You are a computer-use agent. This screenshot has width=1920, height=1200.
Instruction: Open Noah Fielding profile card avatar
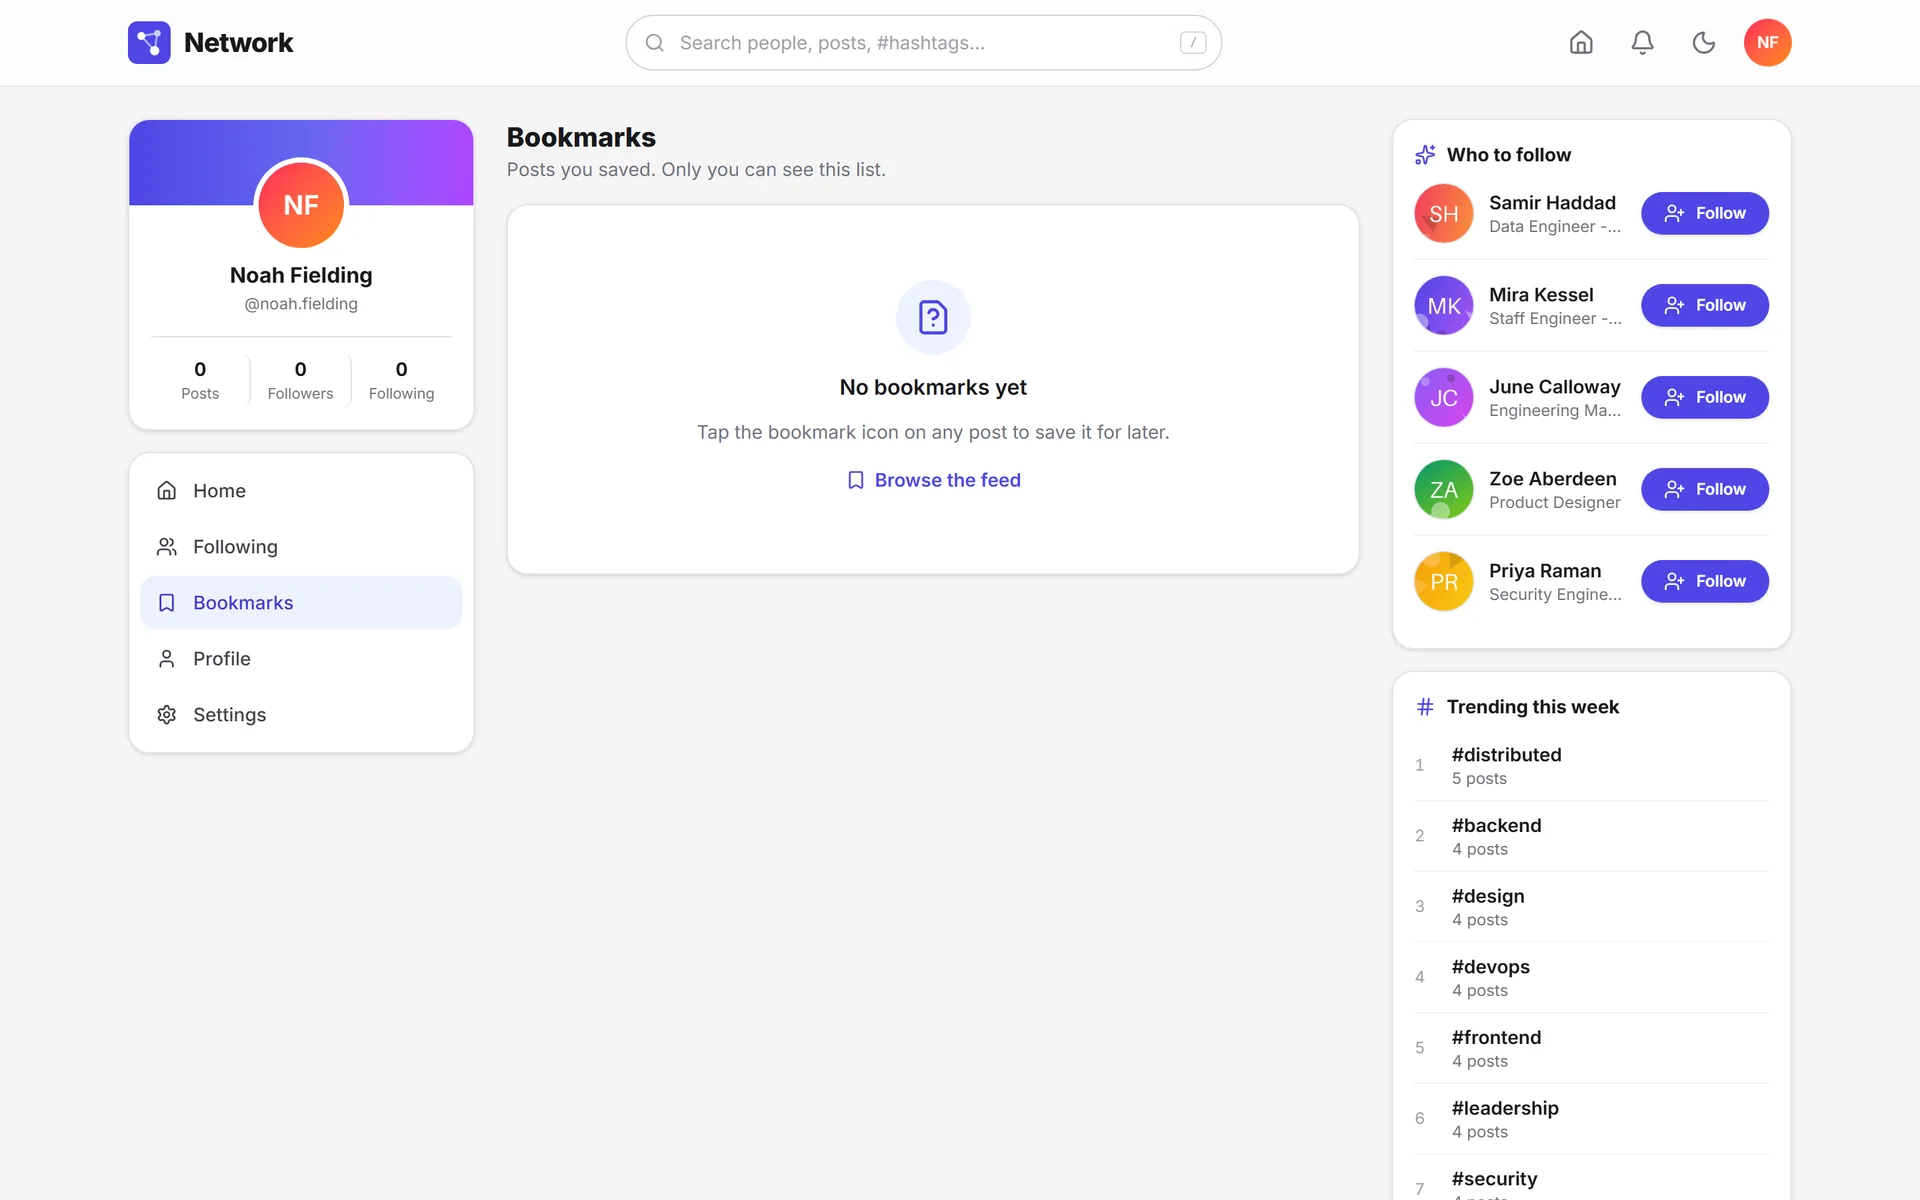[301, 205]
